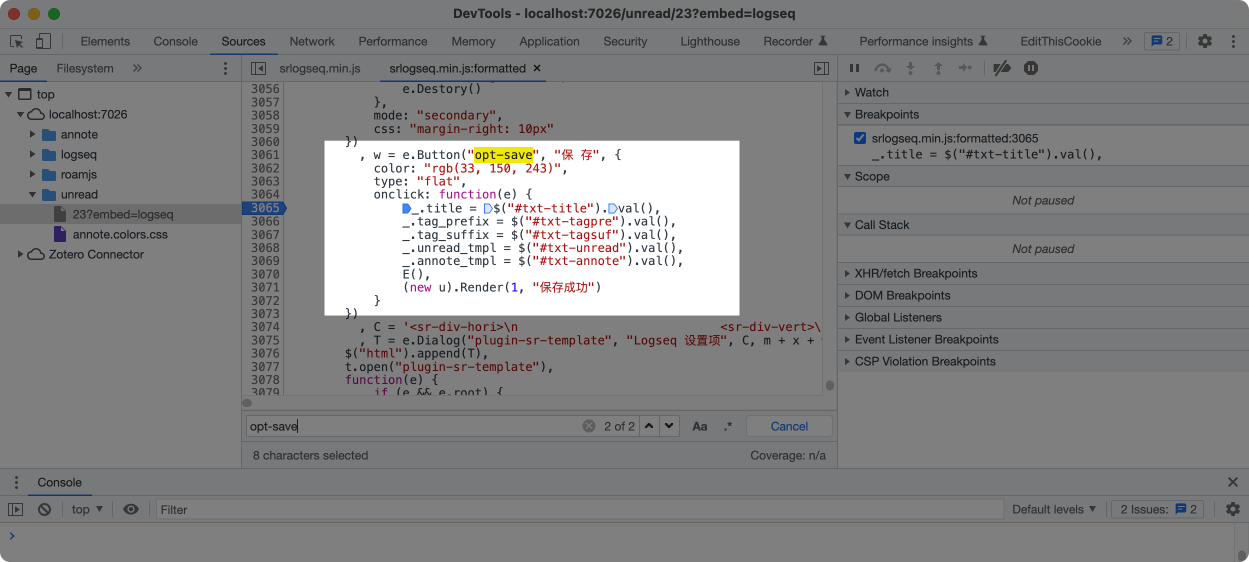
Task: Focus the console Filter input
Action: point(579,509)
